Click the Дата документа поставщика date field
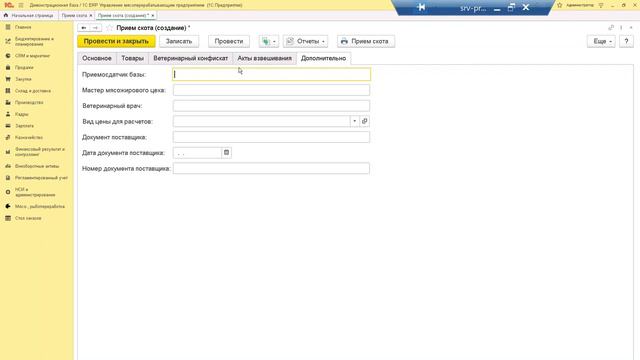 coord(197,153)
